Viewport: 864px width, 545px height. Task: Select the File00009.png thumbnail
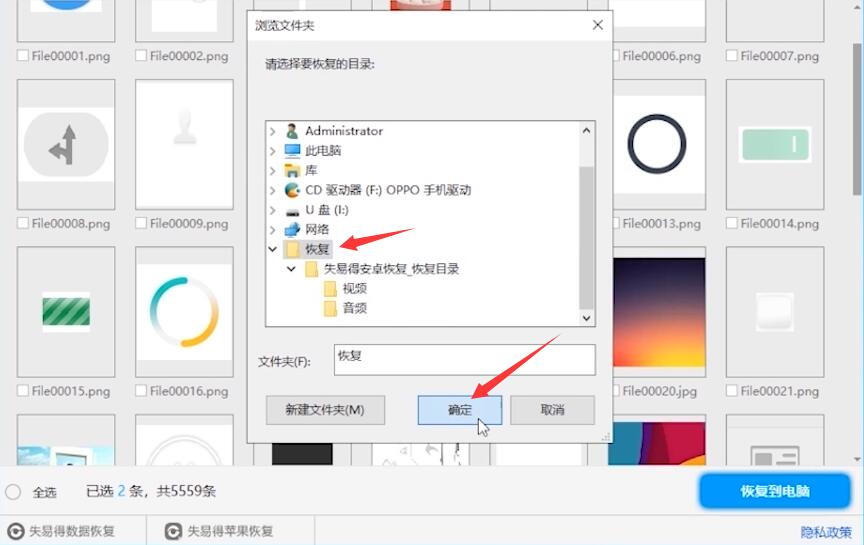[184, 144]
